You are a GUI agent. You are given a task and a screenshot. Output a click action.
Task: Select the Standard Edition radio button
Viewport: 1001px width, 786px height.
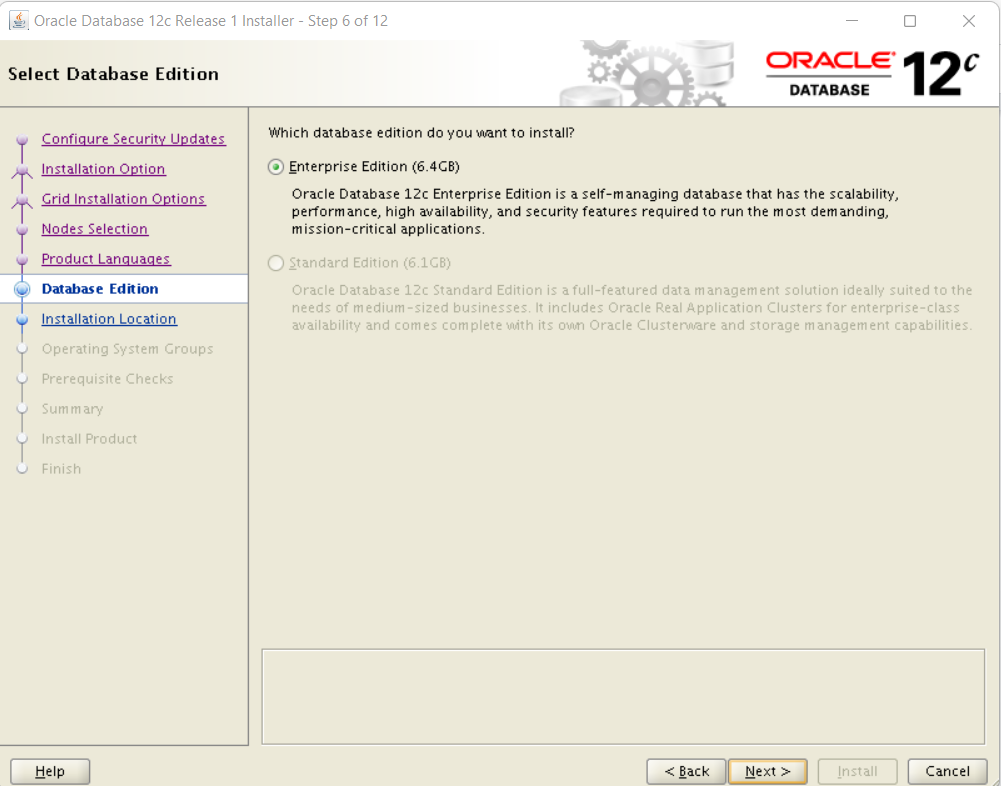pos(276,263)
